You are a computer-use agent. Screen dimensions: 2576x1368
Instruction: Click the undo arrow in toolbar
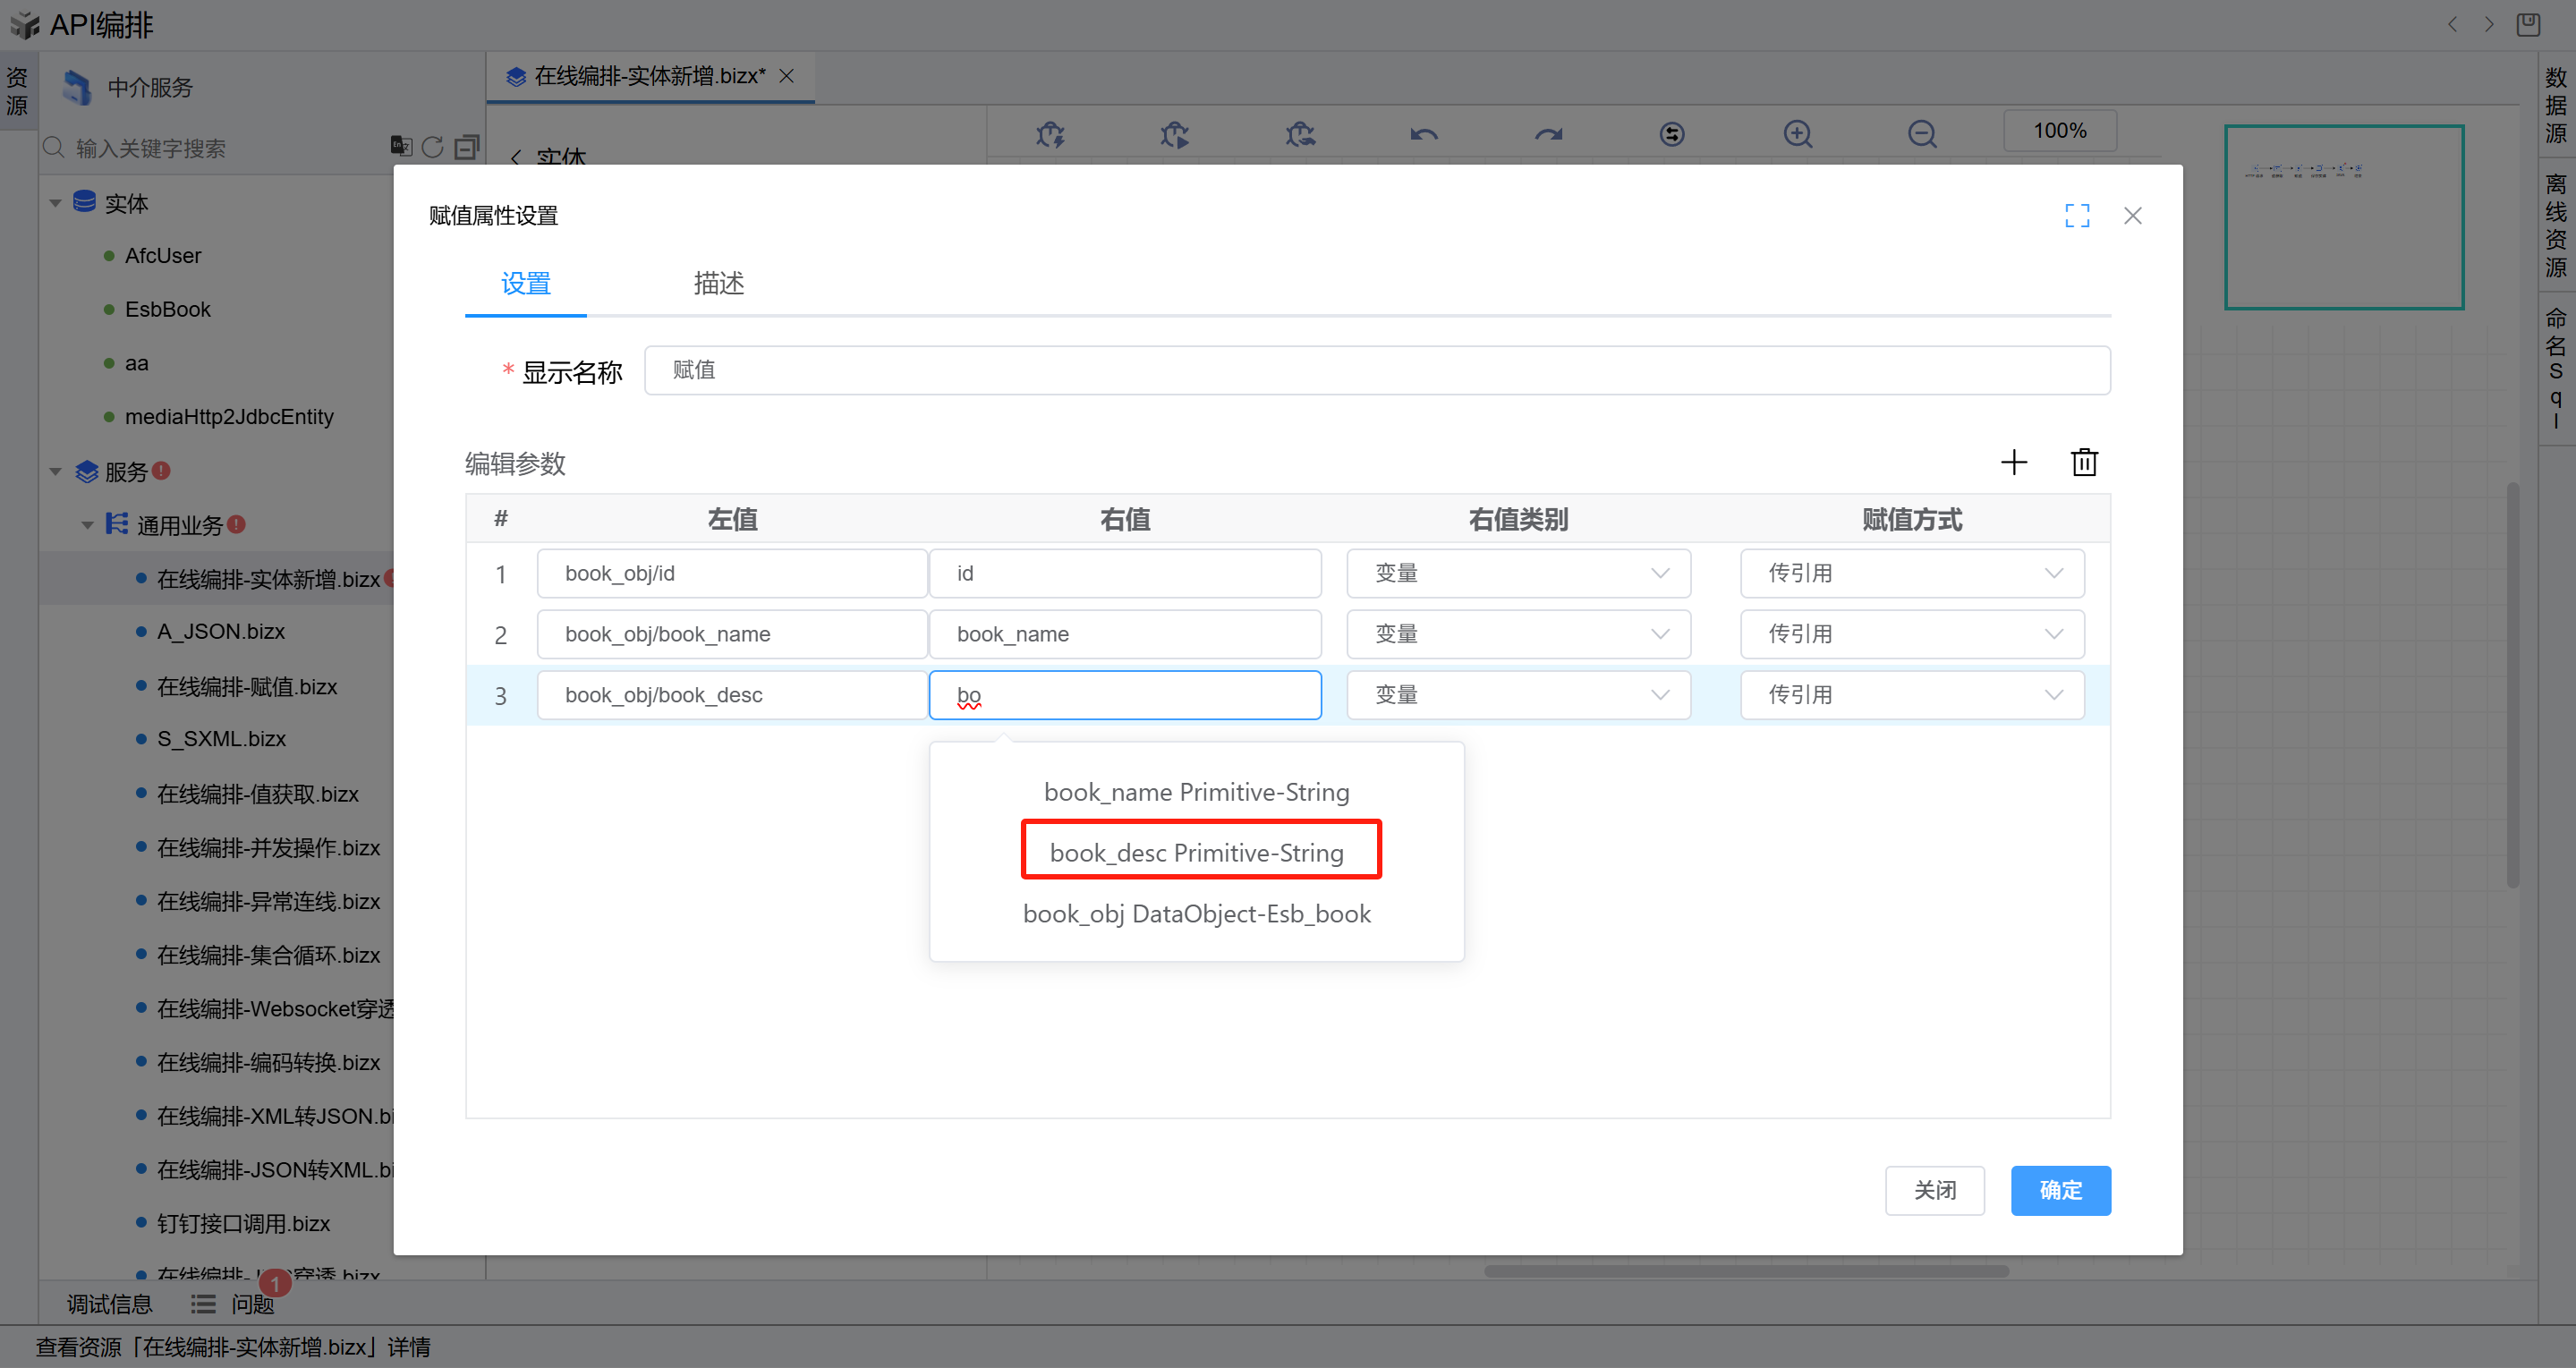click(x=1423, y=134)
